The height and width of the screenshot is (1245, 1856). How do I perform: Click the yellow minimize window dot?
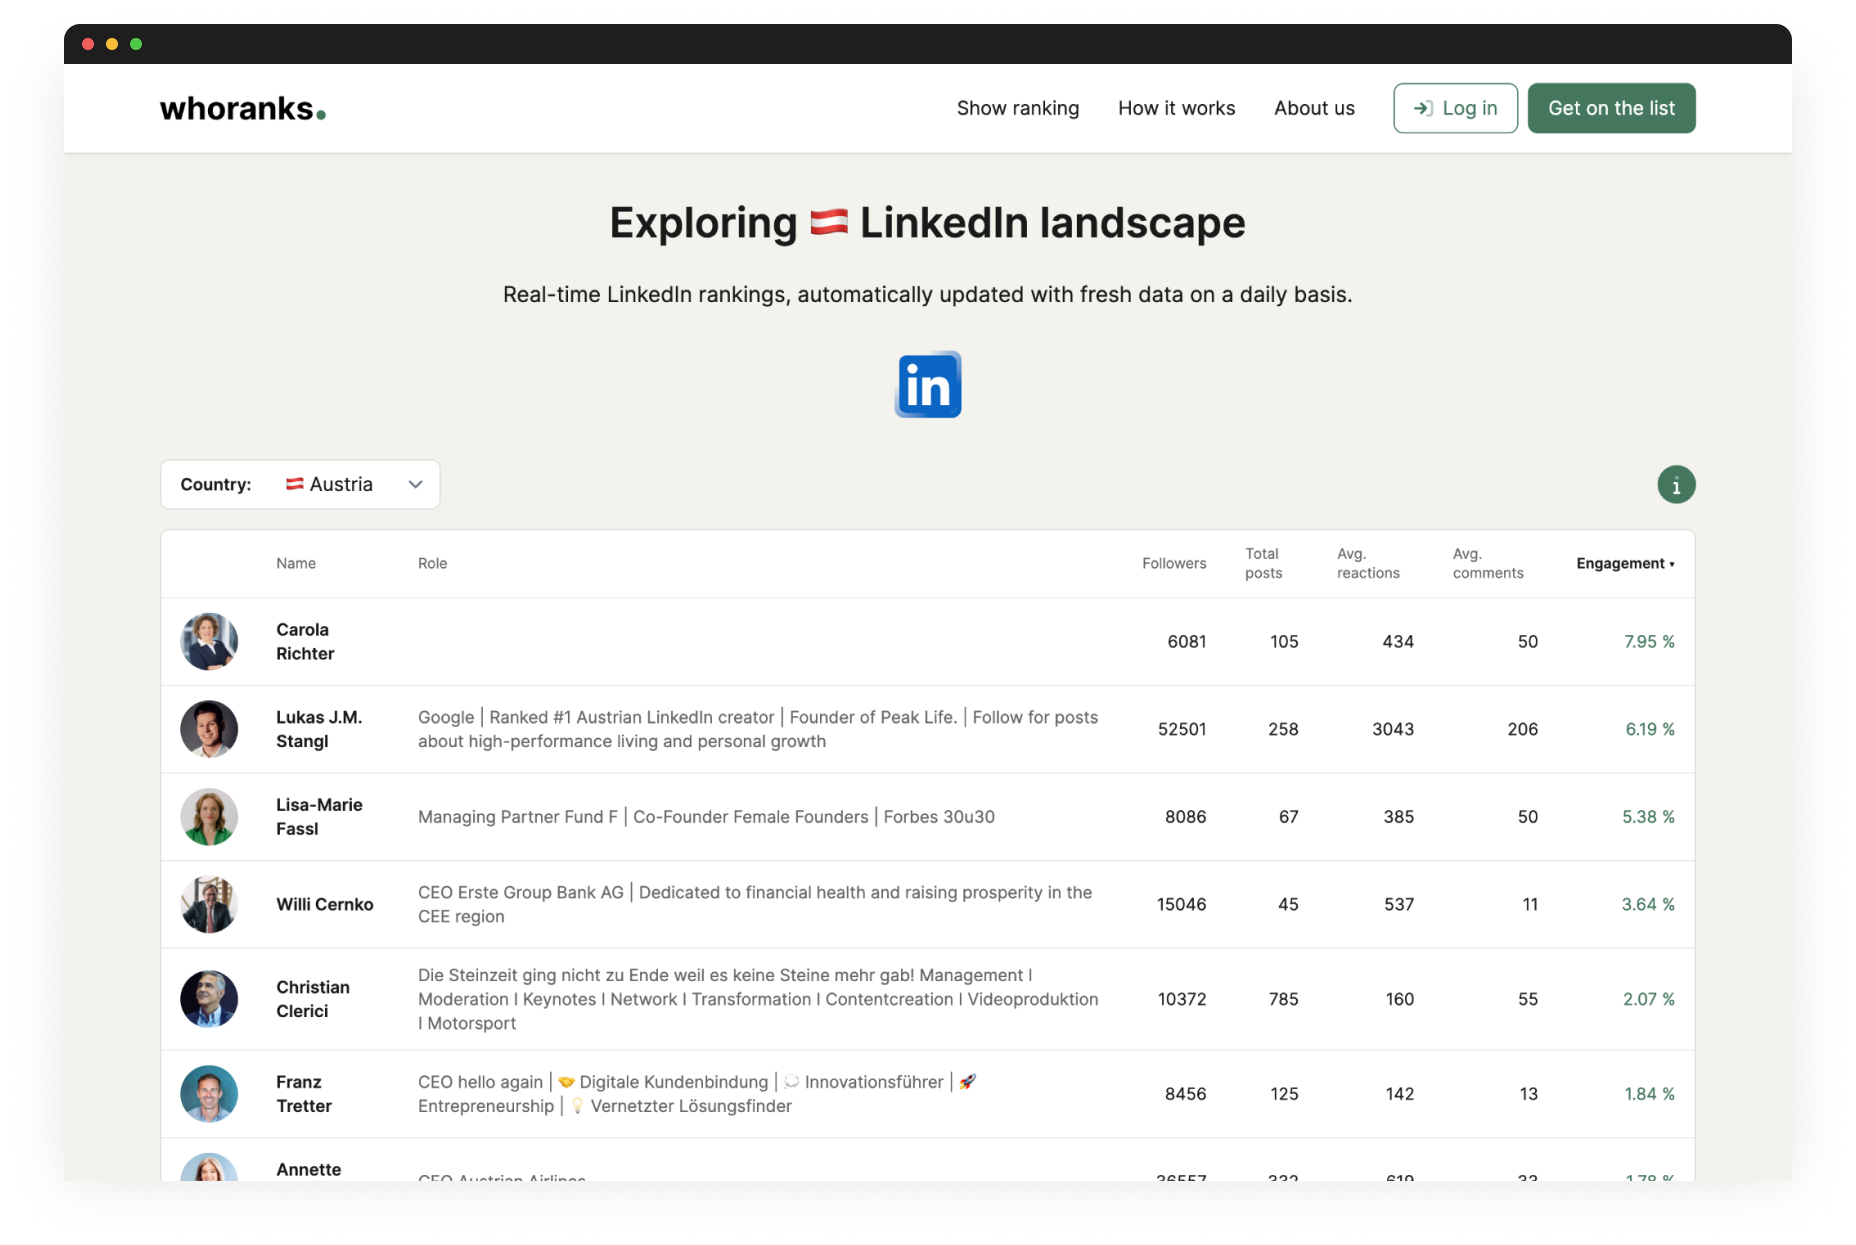(112, 44)
